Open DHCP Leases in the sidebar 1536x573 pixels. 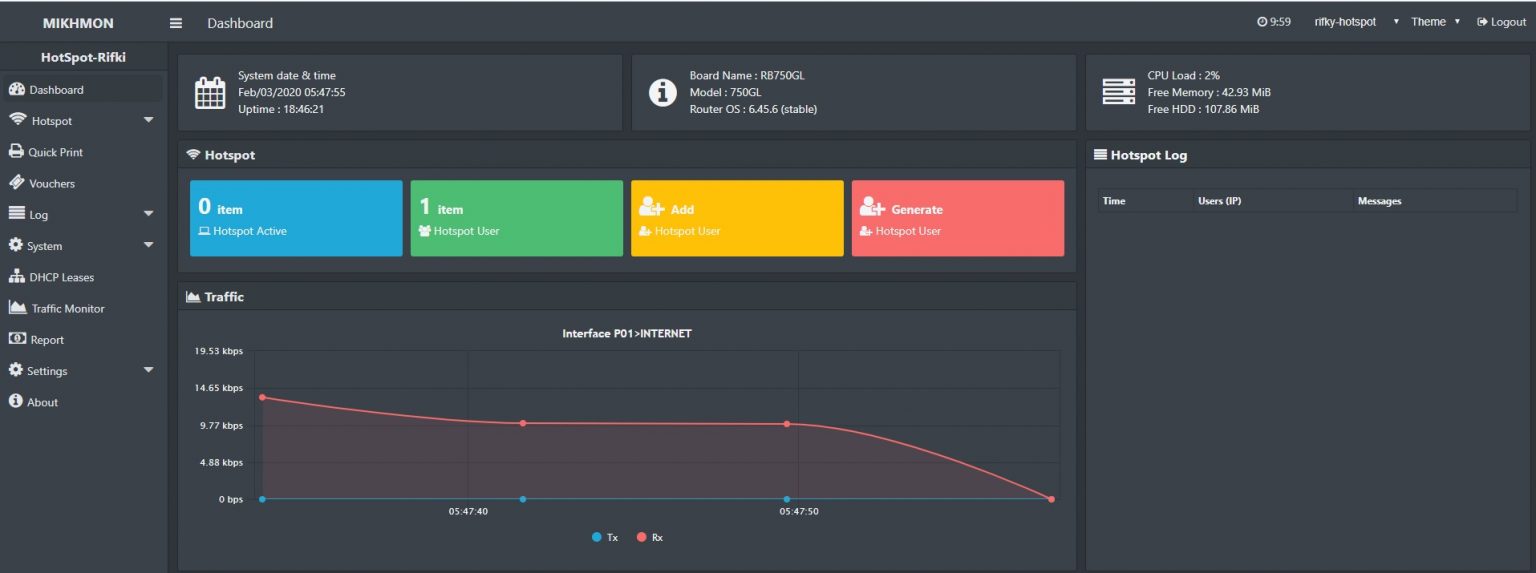(x=83, y=276)
